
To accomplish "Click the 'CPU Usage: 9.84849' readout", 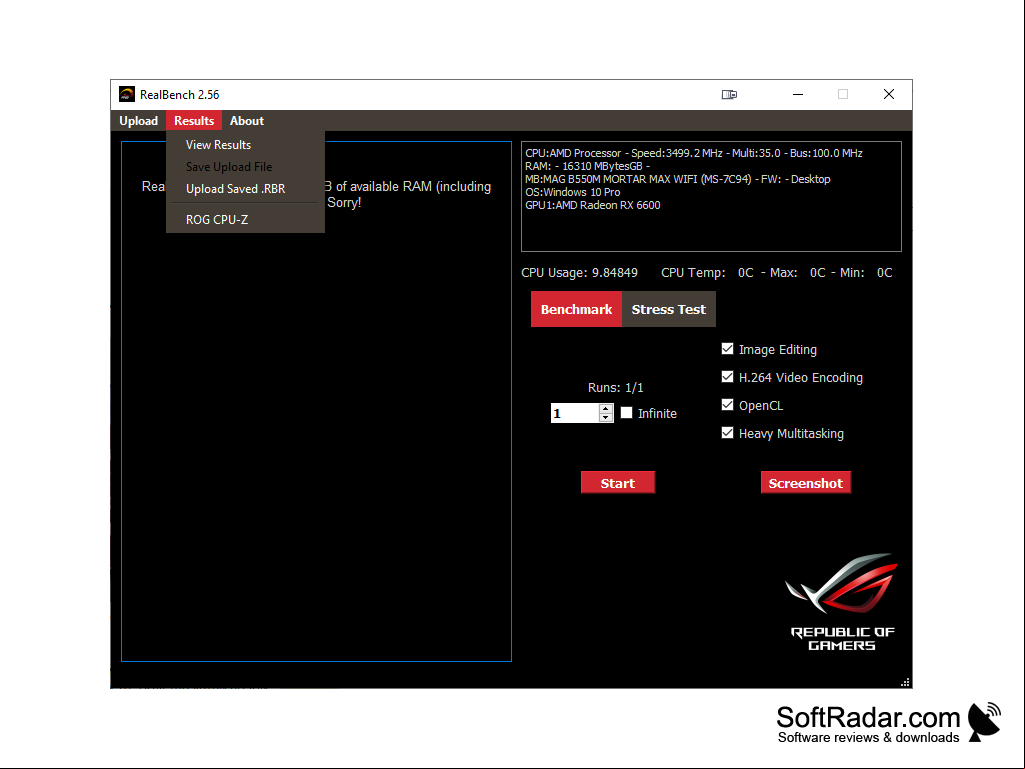I will click(579, 273).
